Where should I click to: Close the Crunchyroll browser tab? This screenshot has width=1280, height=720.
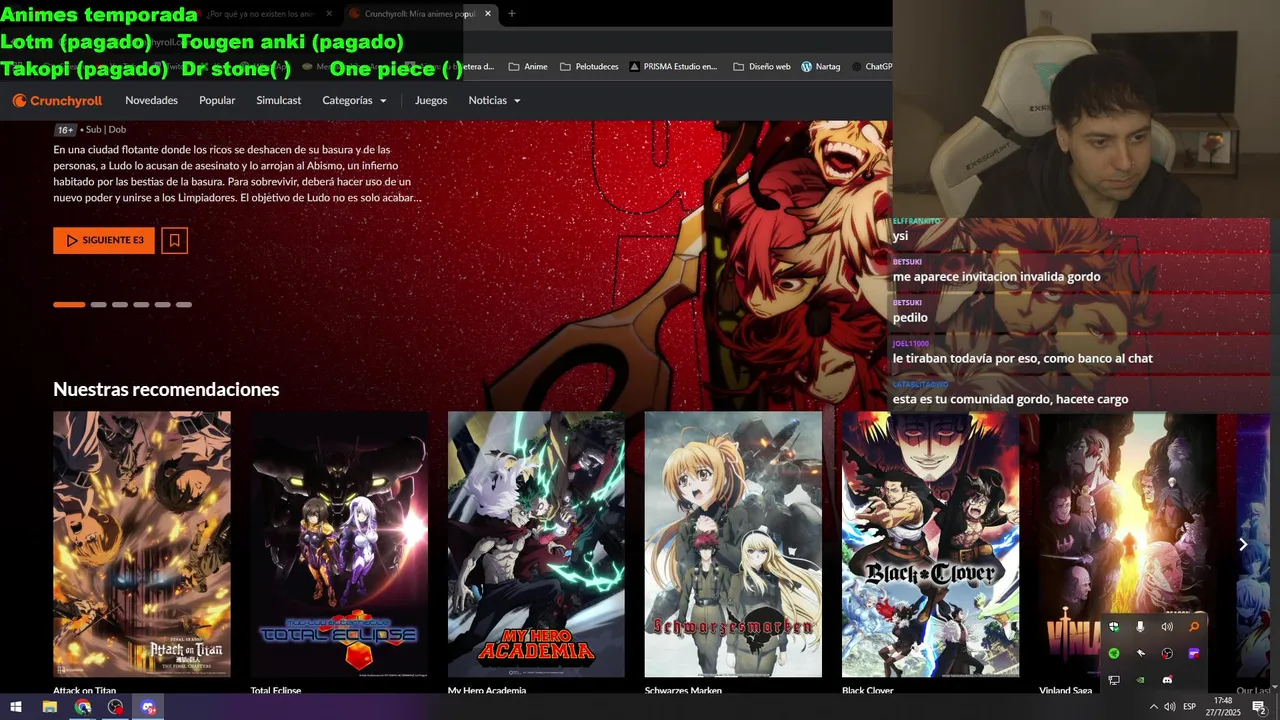pos(488,14)
